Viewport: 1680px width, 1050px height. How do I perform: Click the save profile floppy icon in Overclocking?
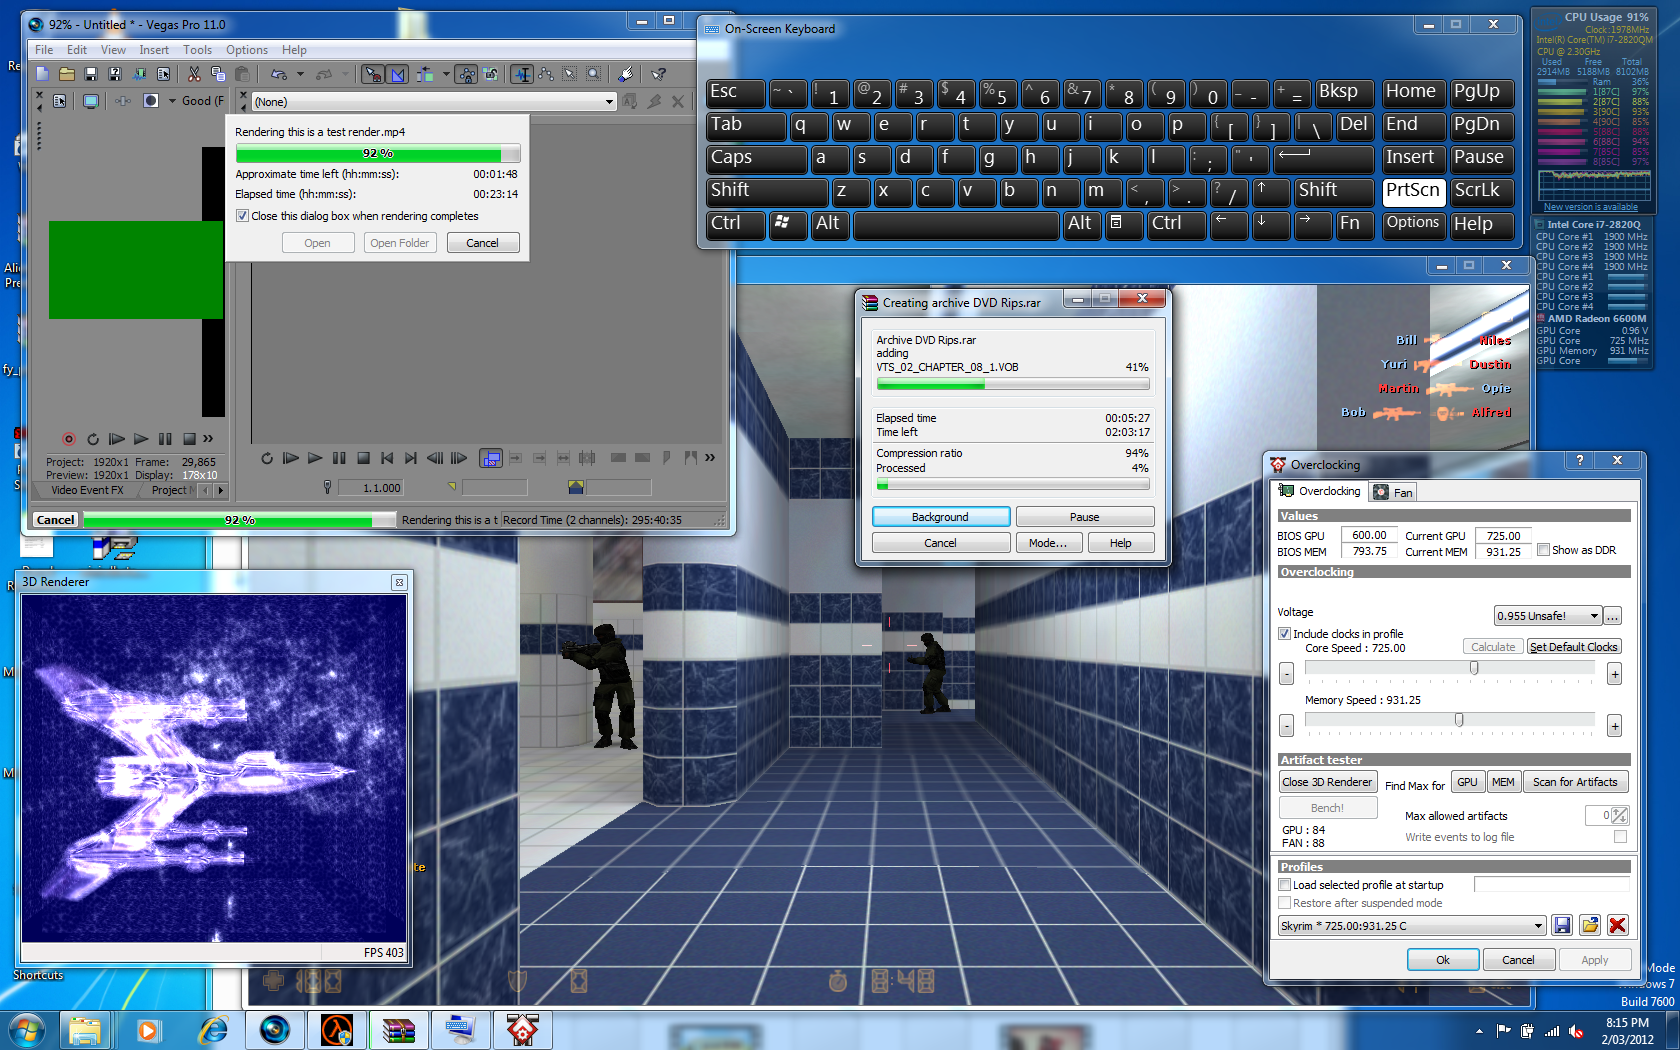click(x=1562, y=925)
